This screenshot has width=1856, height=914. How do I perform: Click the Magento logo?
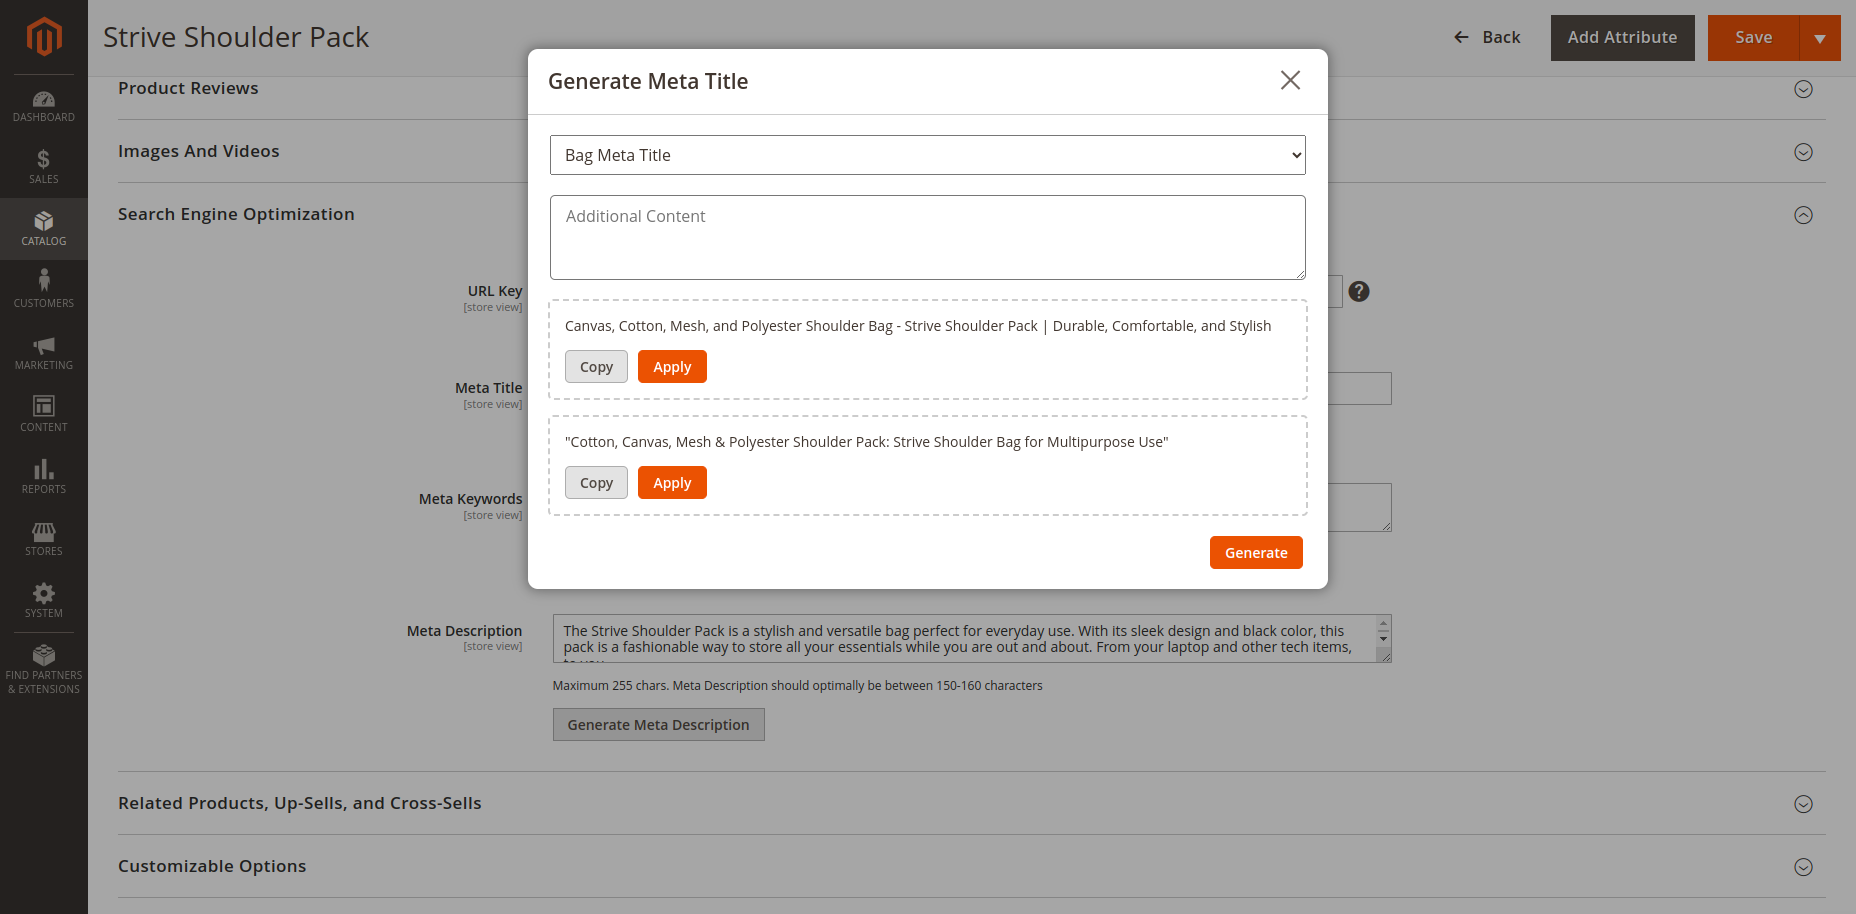click(x=44, y=37)
